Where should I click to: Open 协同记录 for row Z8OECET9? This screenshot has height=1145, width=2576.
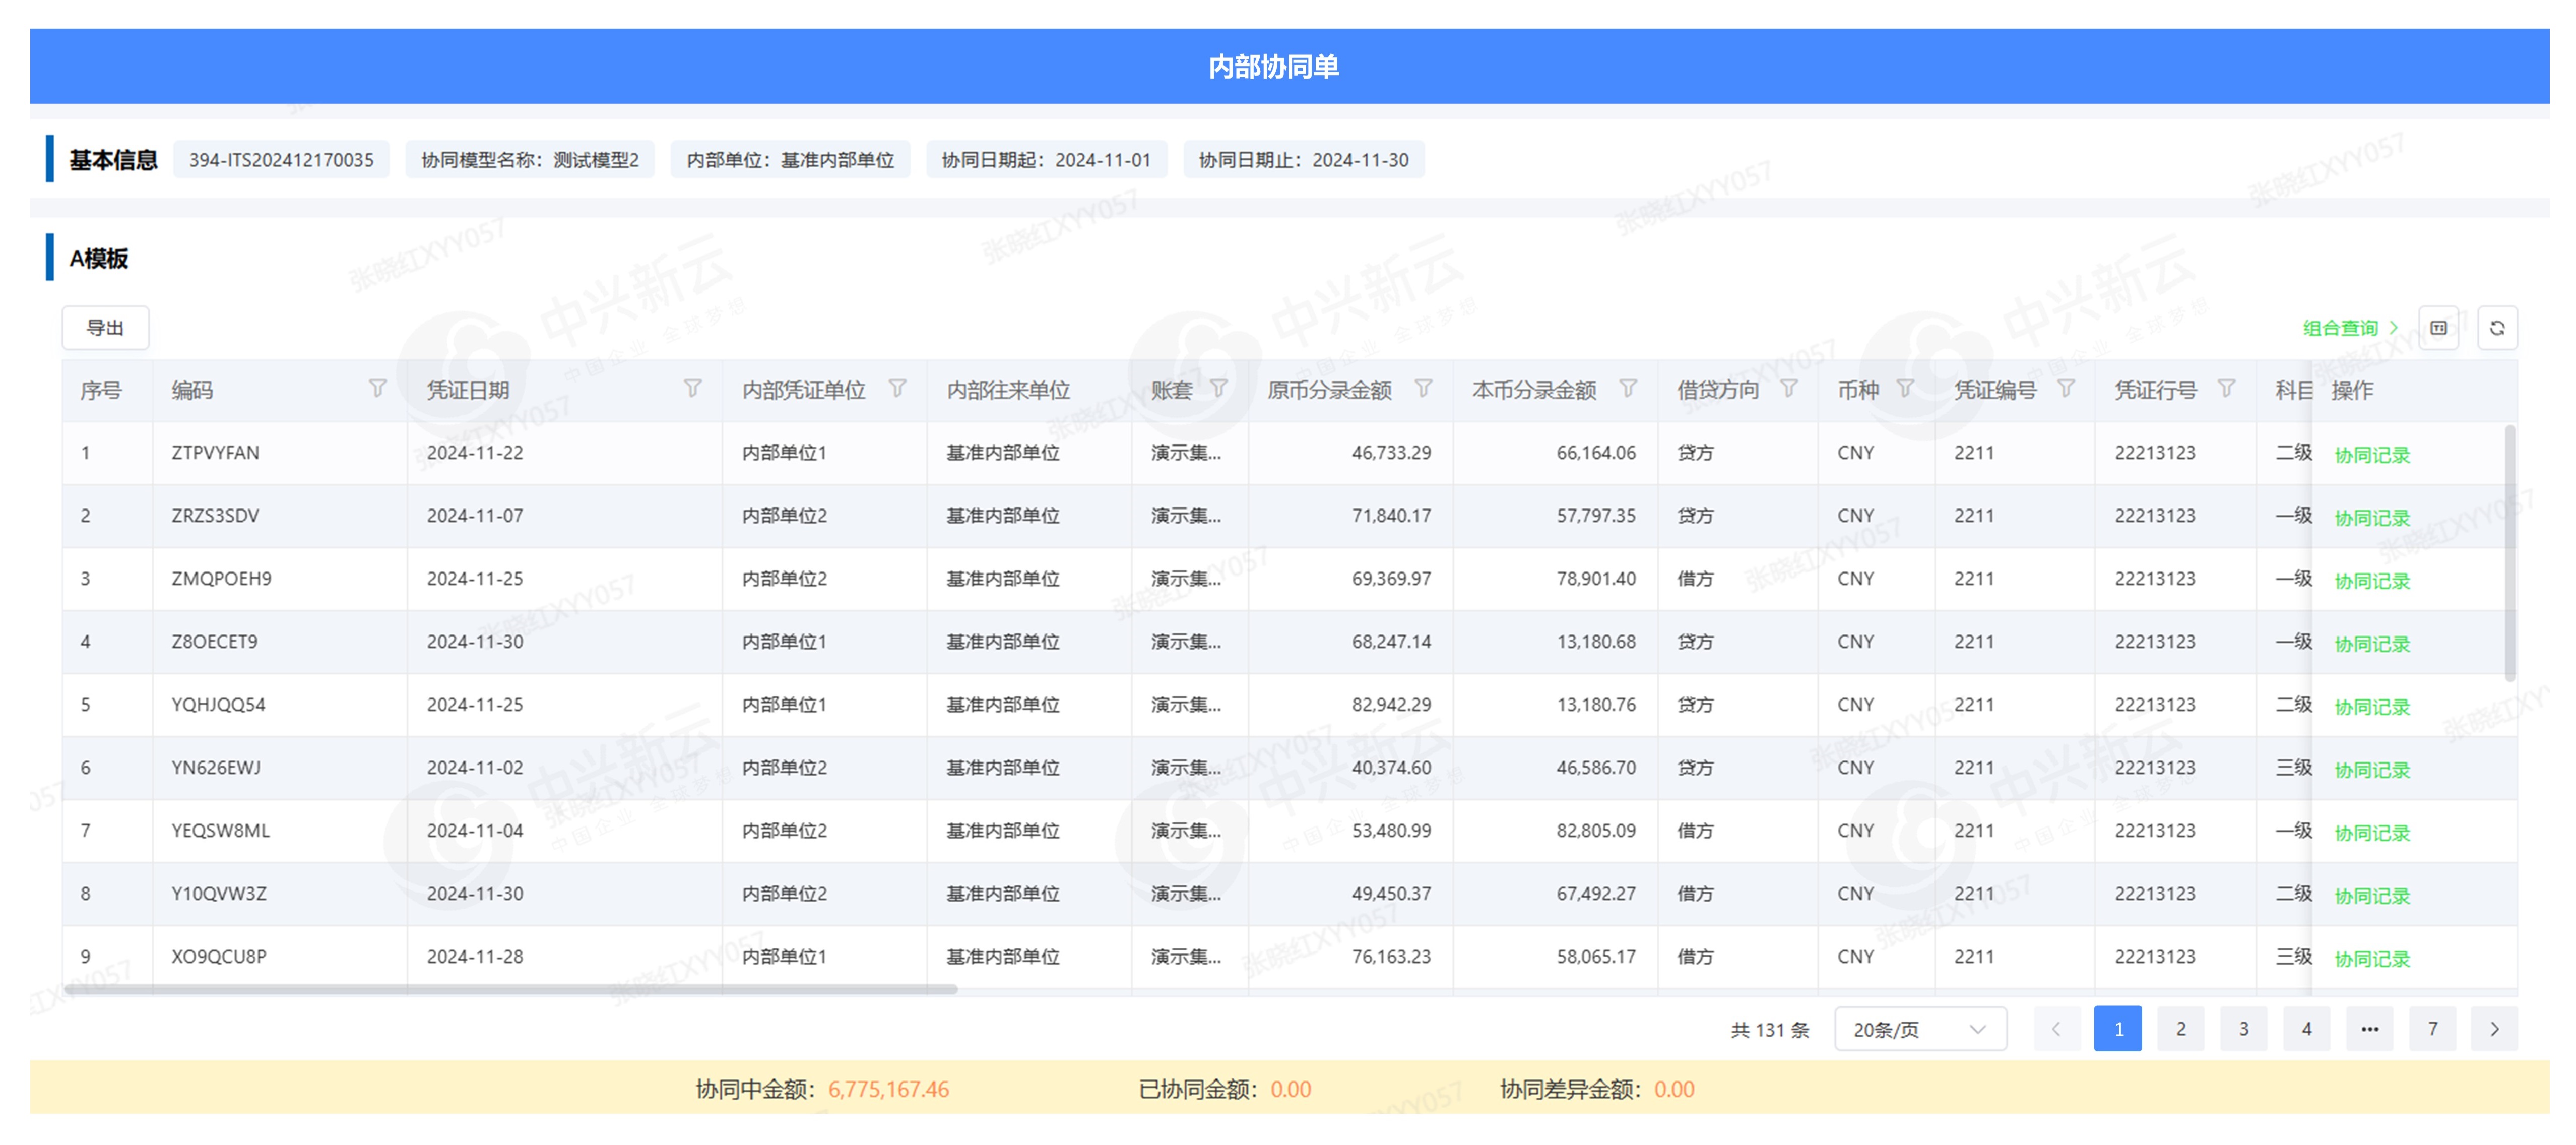[2372, 644]
